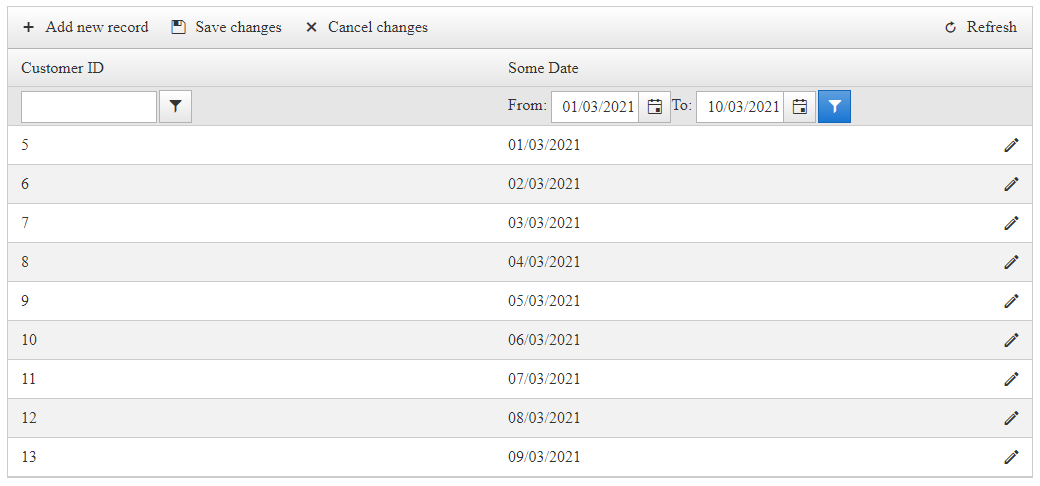Click the Customer ID filter funnel icon
Screen dimensions: 1040x486
tap(175, 106)
